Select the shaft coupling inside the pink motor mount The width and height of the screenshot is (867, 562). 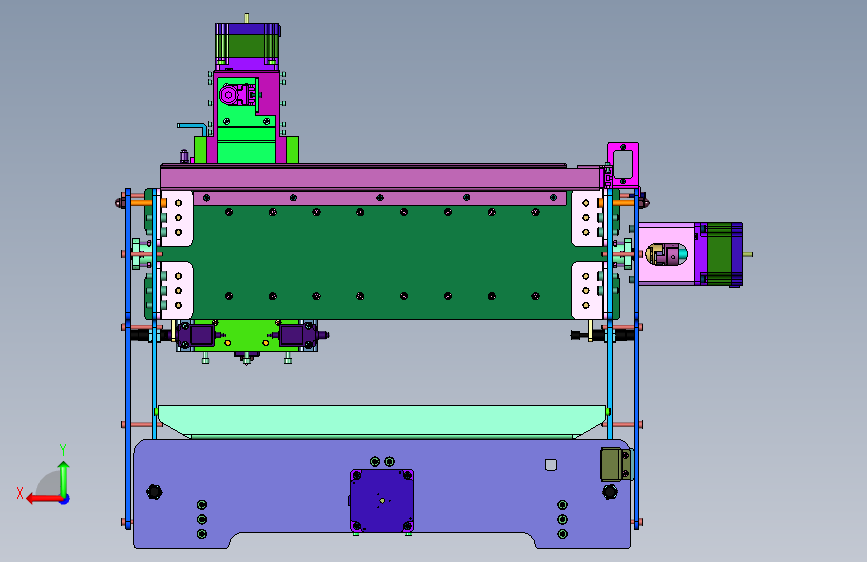click(x=666, y=254)
